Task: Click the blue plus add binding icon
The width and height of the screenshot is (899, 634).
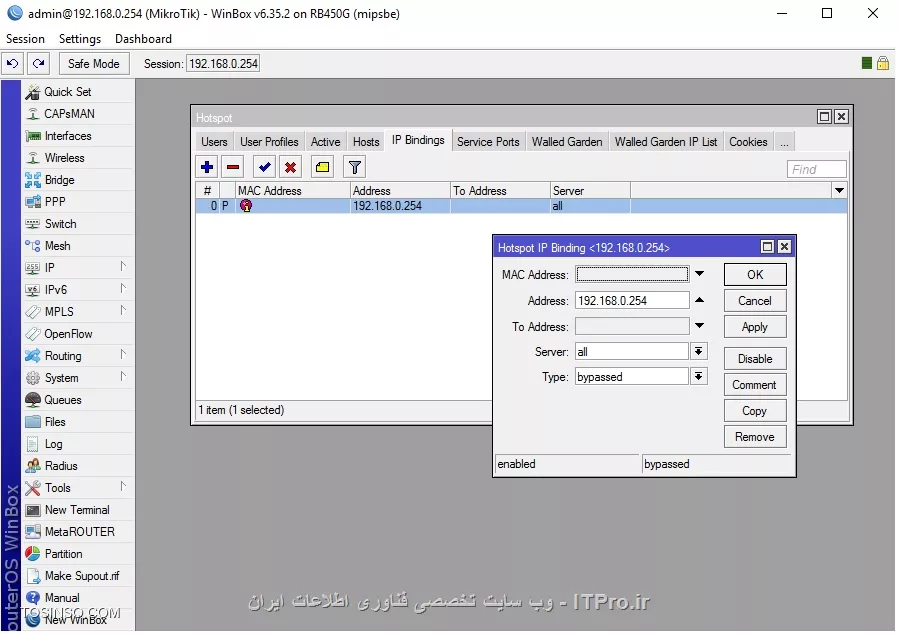Action: coord(207,167)
